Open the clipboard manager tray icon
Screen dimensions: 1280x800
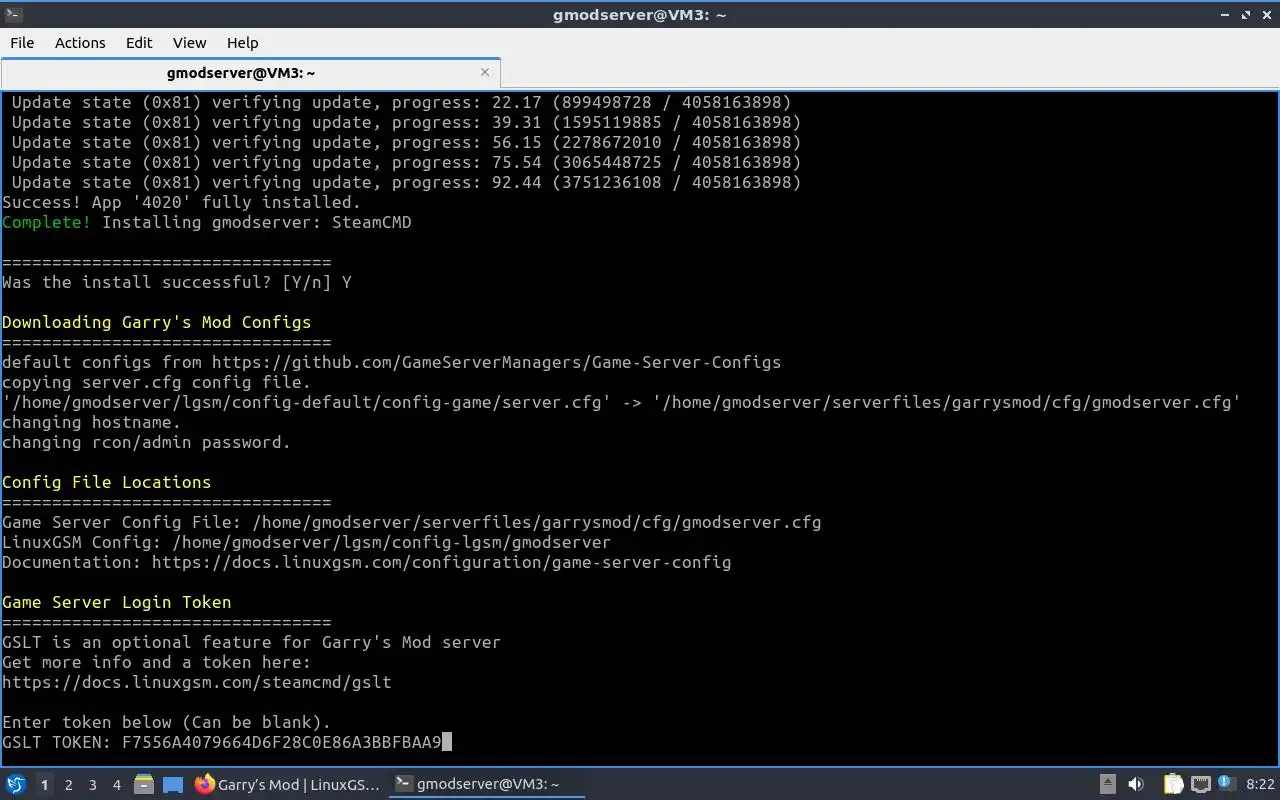coord(1173,785)
